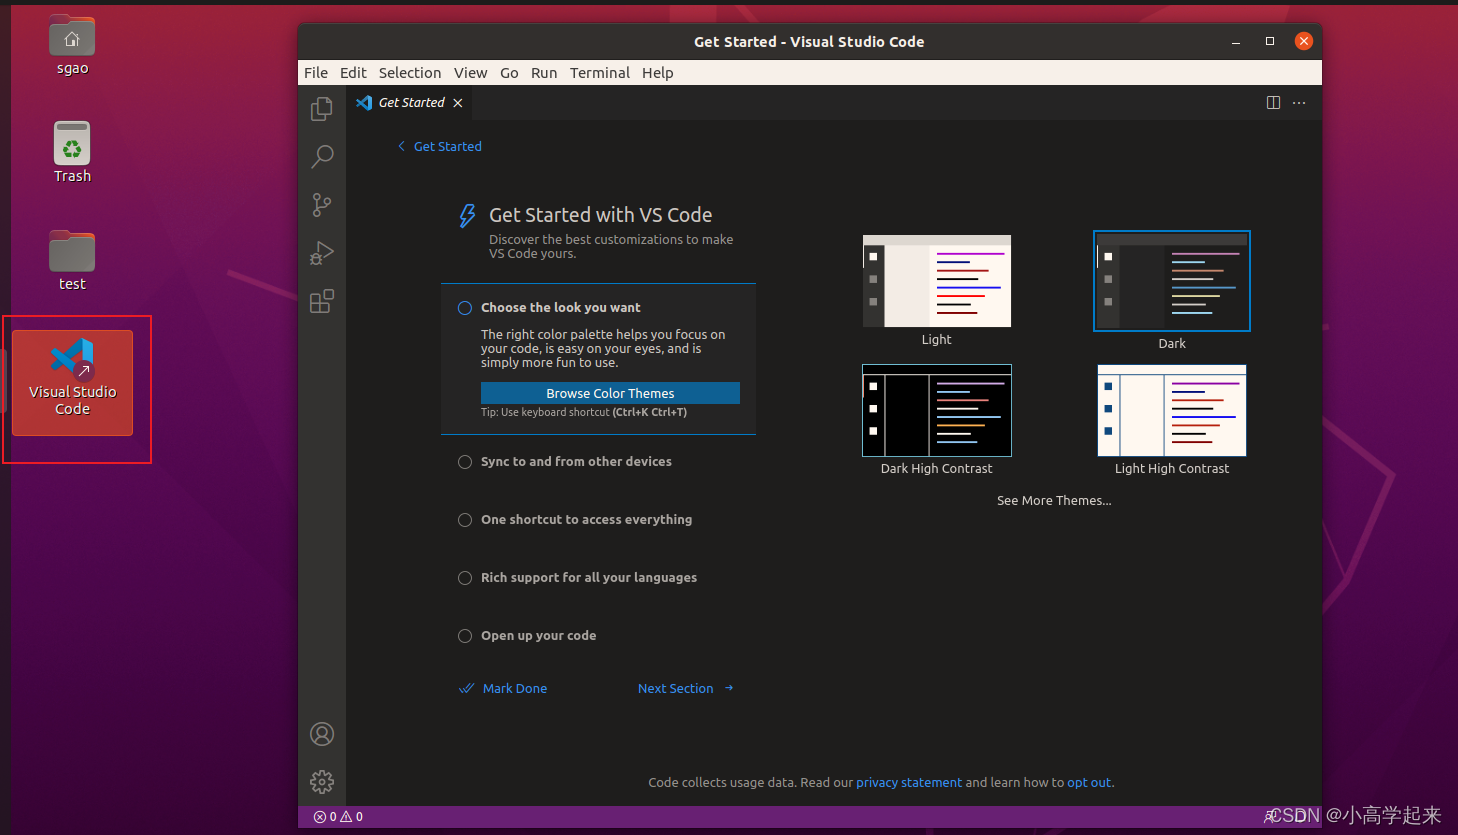Viewport: 1458px width, 835px height.
Task: Open the privacy statement link
Action: point(909,783)
